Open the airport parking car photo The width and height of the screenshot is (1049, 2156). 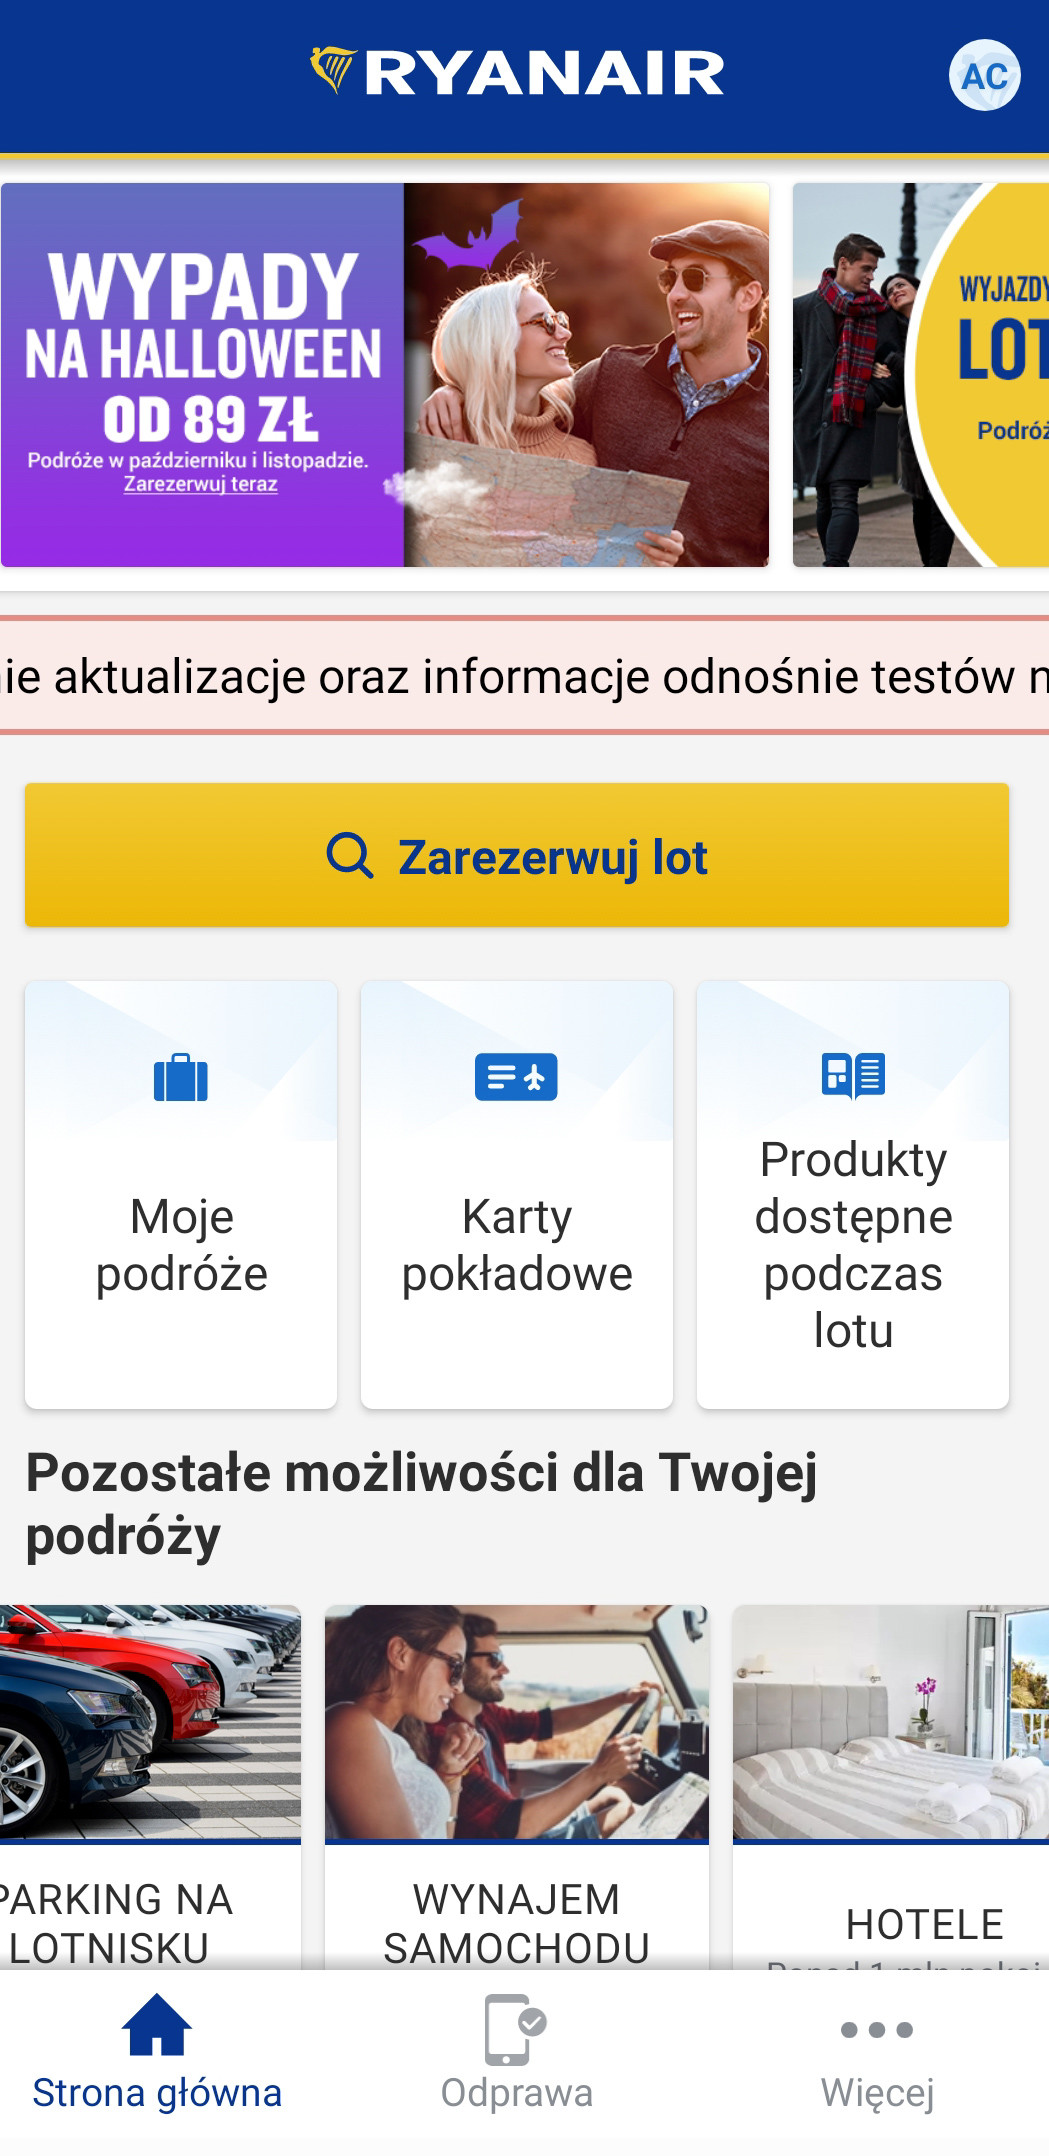tap(150, 1722)
